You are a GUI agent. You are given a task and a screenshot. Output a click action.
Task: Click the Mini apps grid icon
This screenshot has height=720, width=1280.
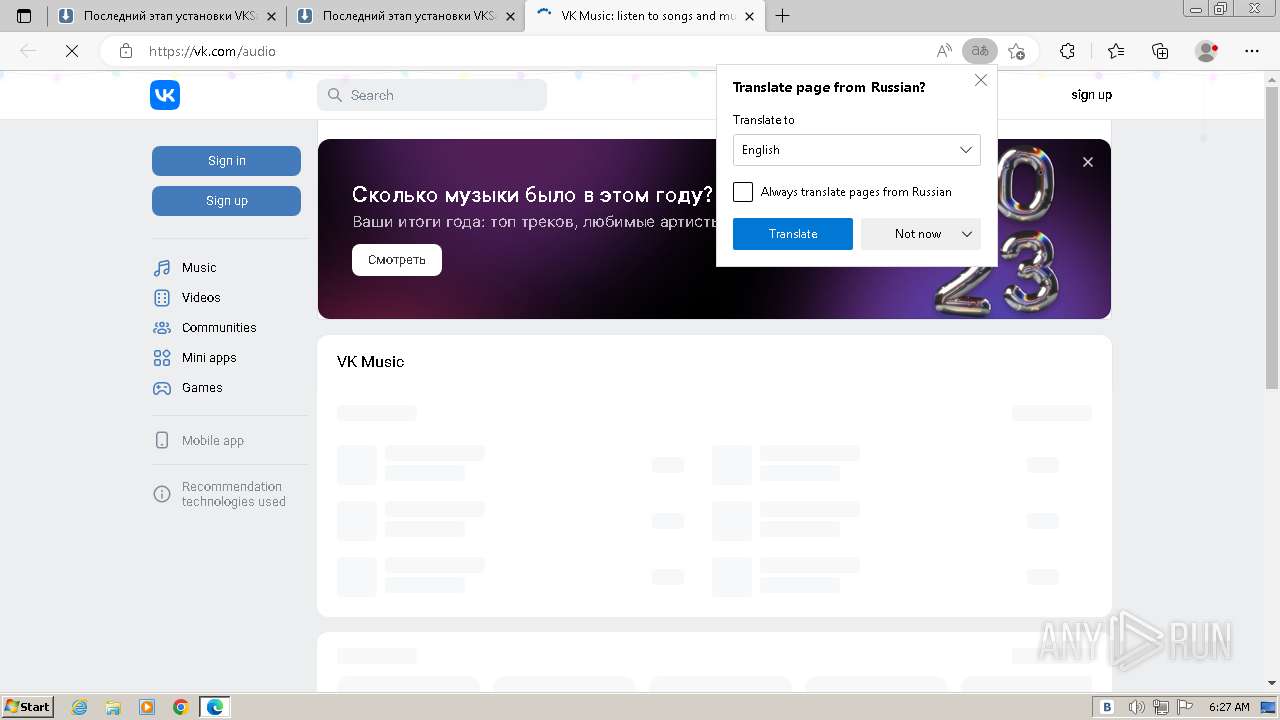coord(162,358)
